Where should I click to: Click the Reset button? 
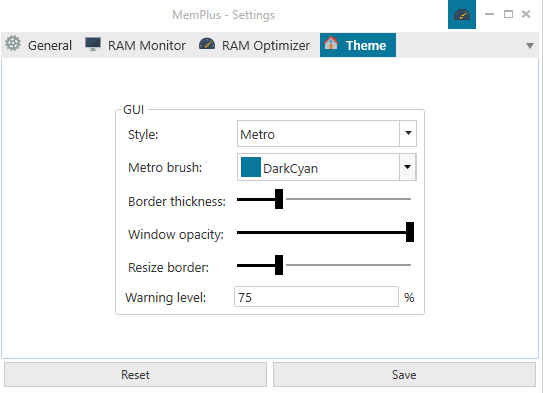135,375
